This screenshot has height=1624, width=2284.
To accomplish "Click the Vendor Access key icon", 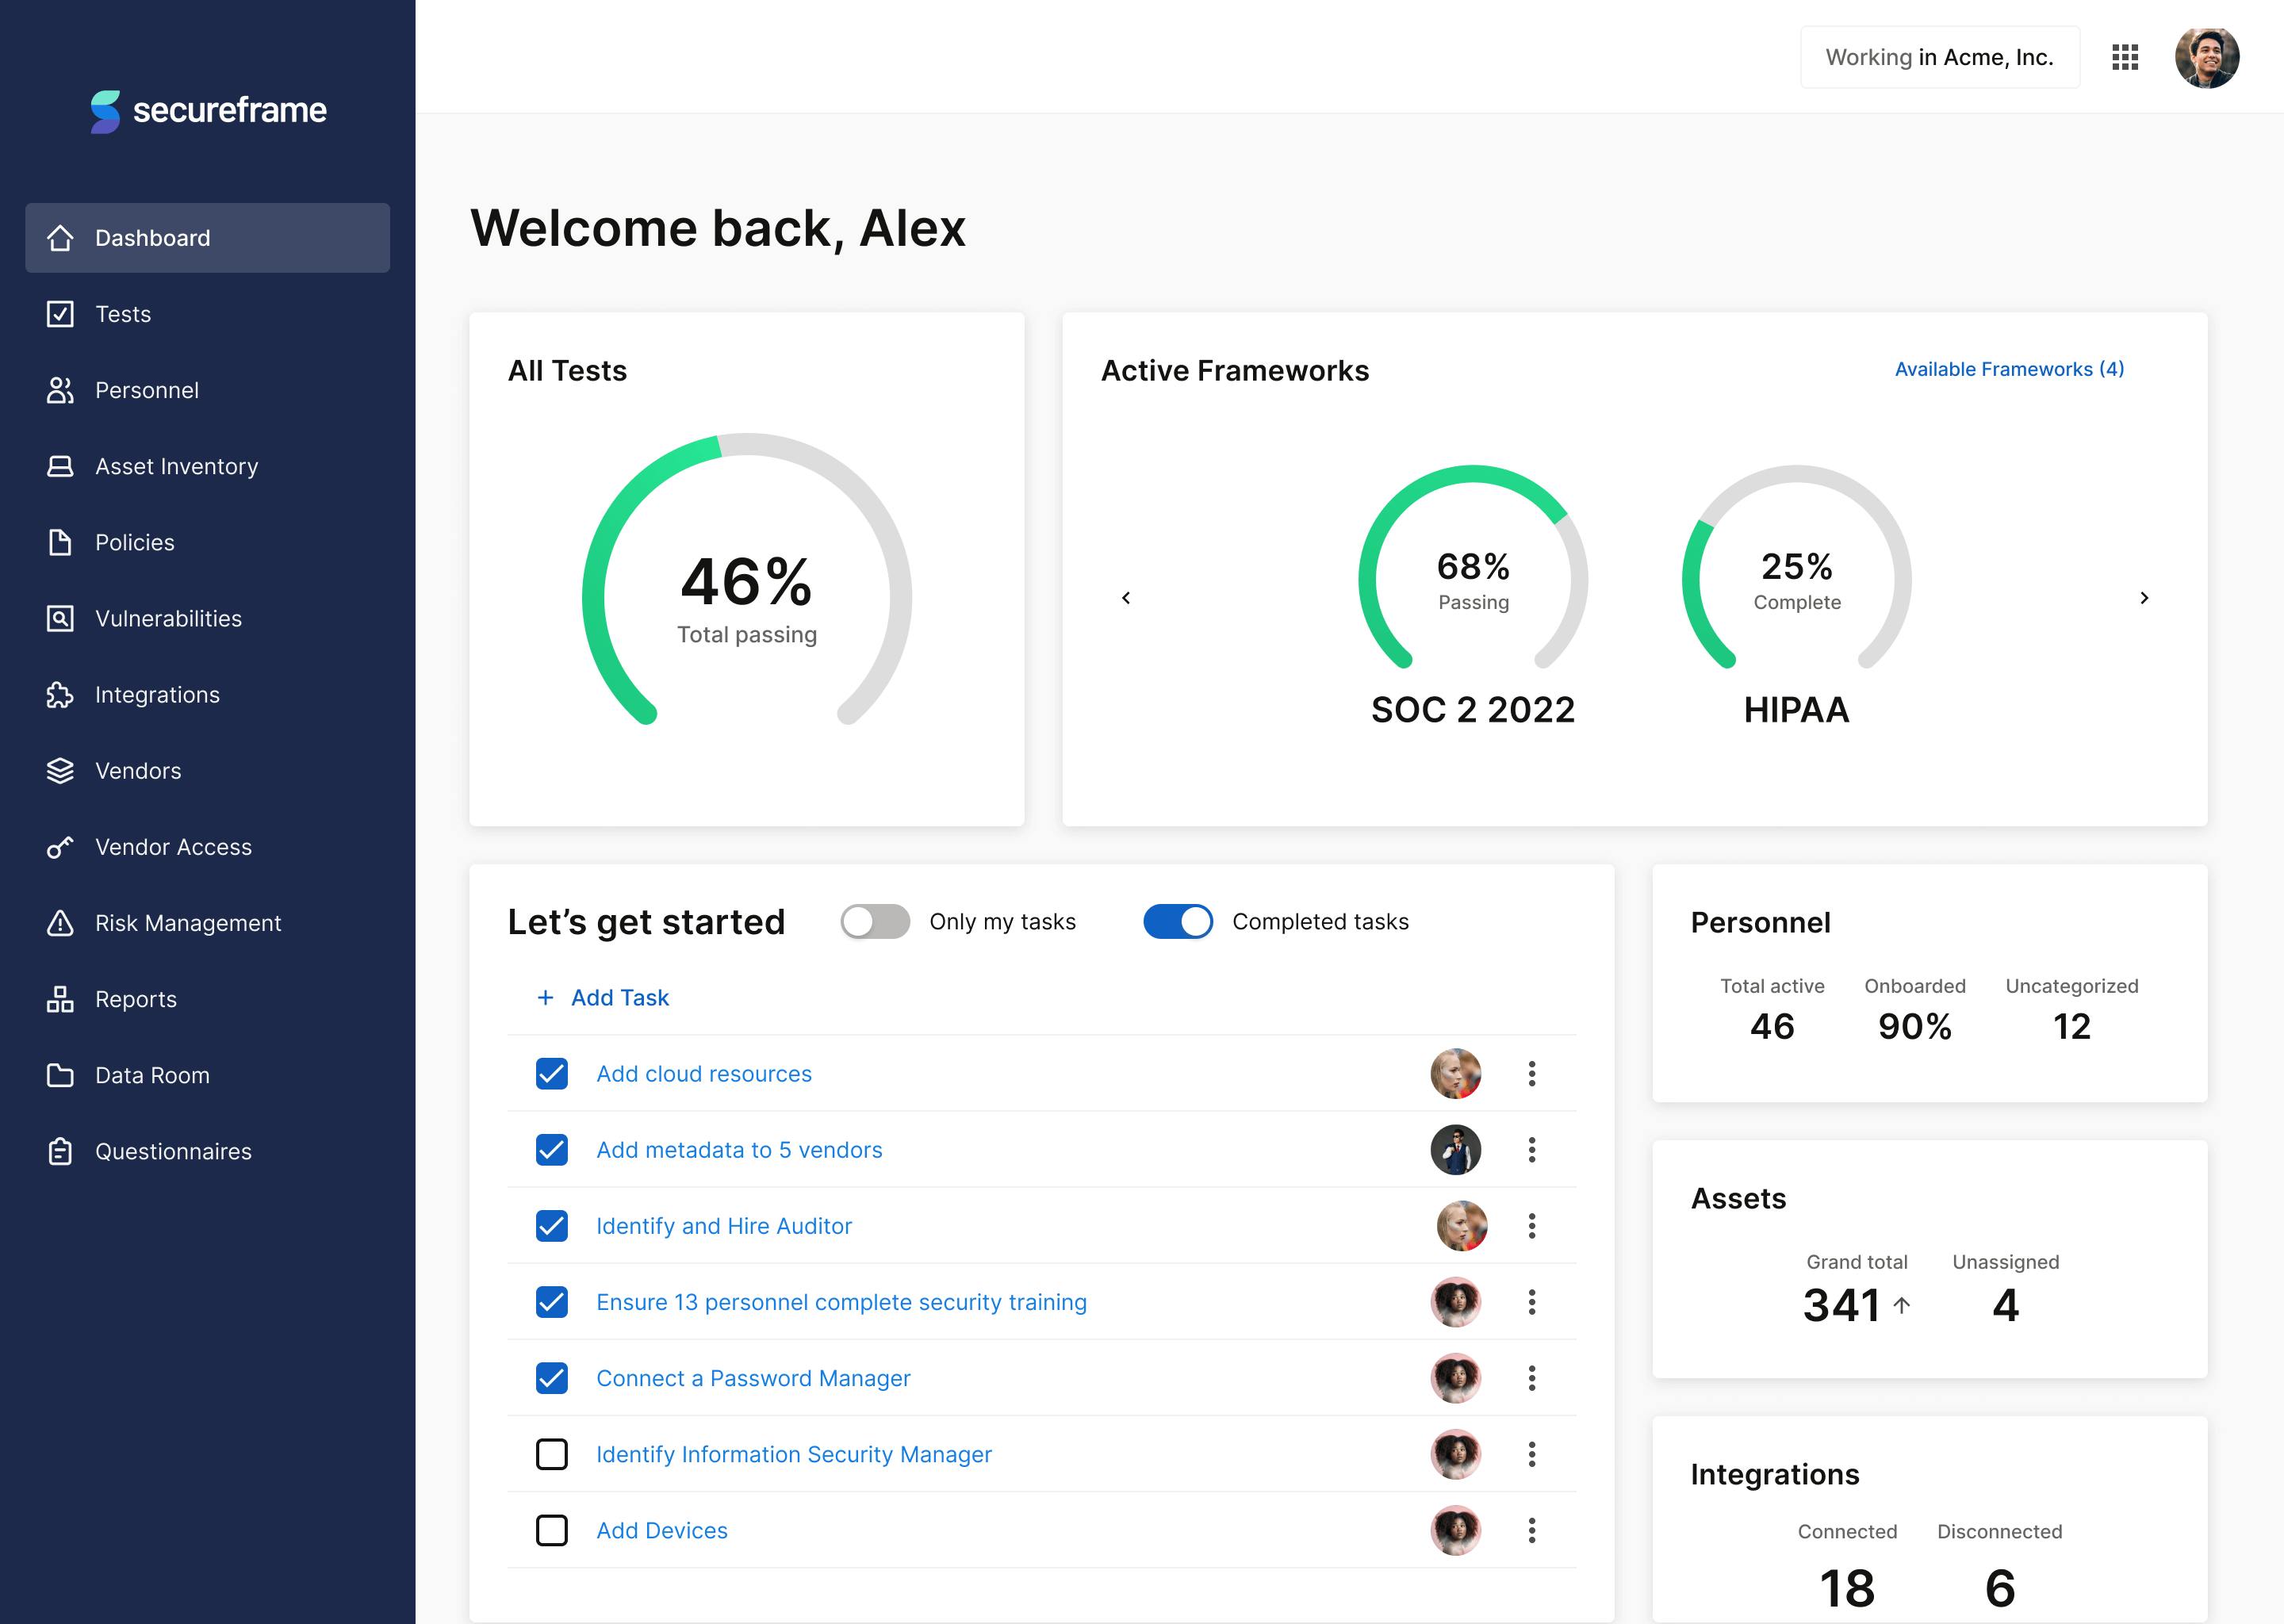I will pyautogui.click(x=60, y=847).
